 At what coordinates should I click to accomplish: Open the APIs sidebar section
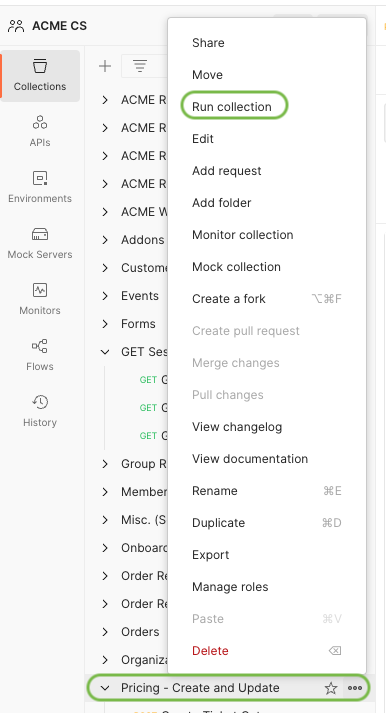(x=40, y=131)
